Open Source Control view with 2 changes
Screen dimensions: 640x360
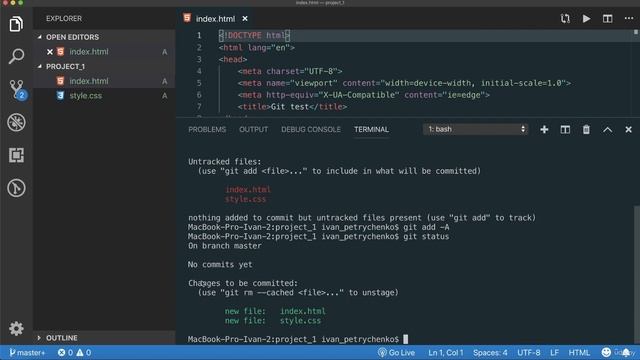(17, 89)
